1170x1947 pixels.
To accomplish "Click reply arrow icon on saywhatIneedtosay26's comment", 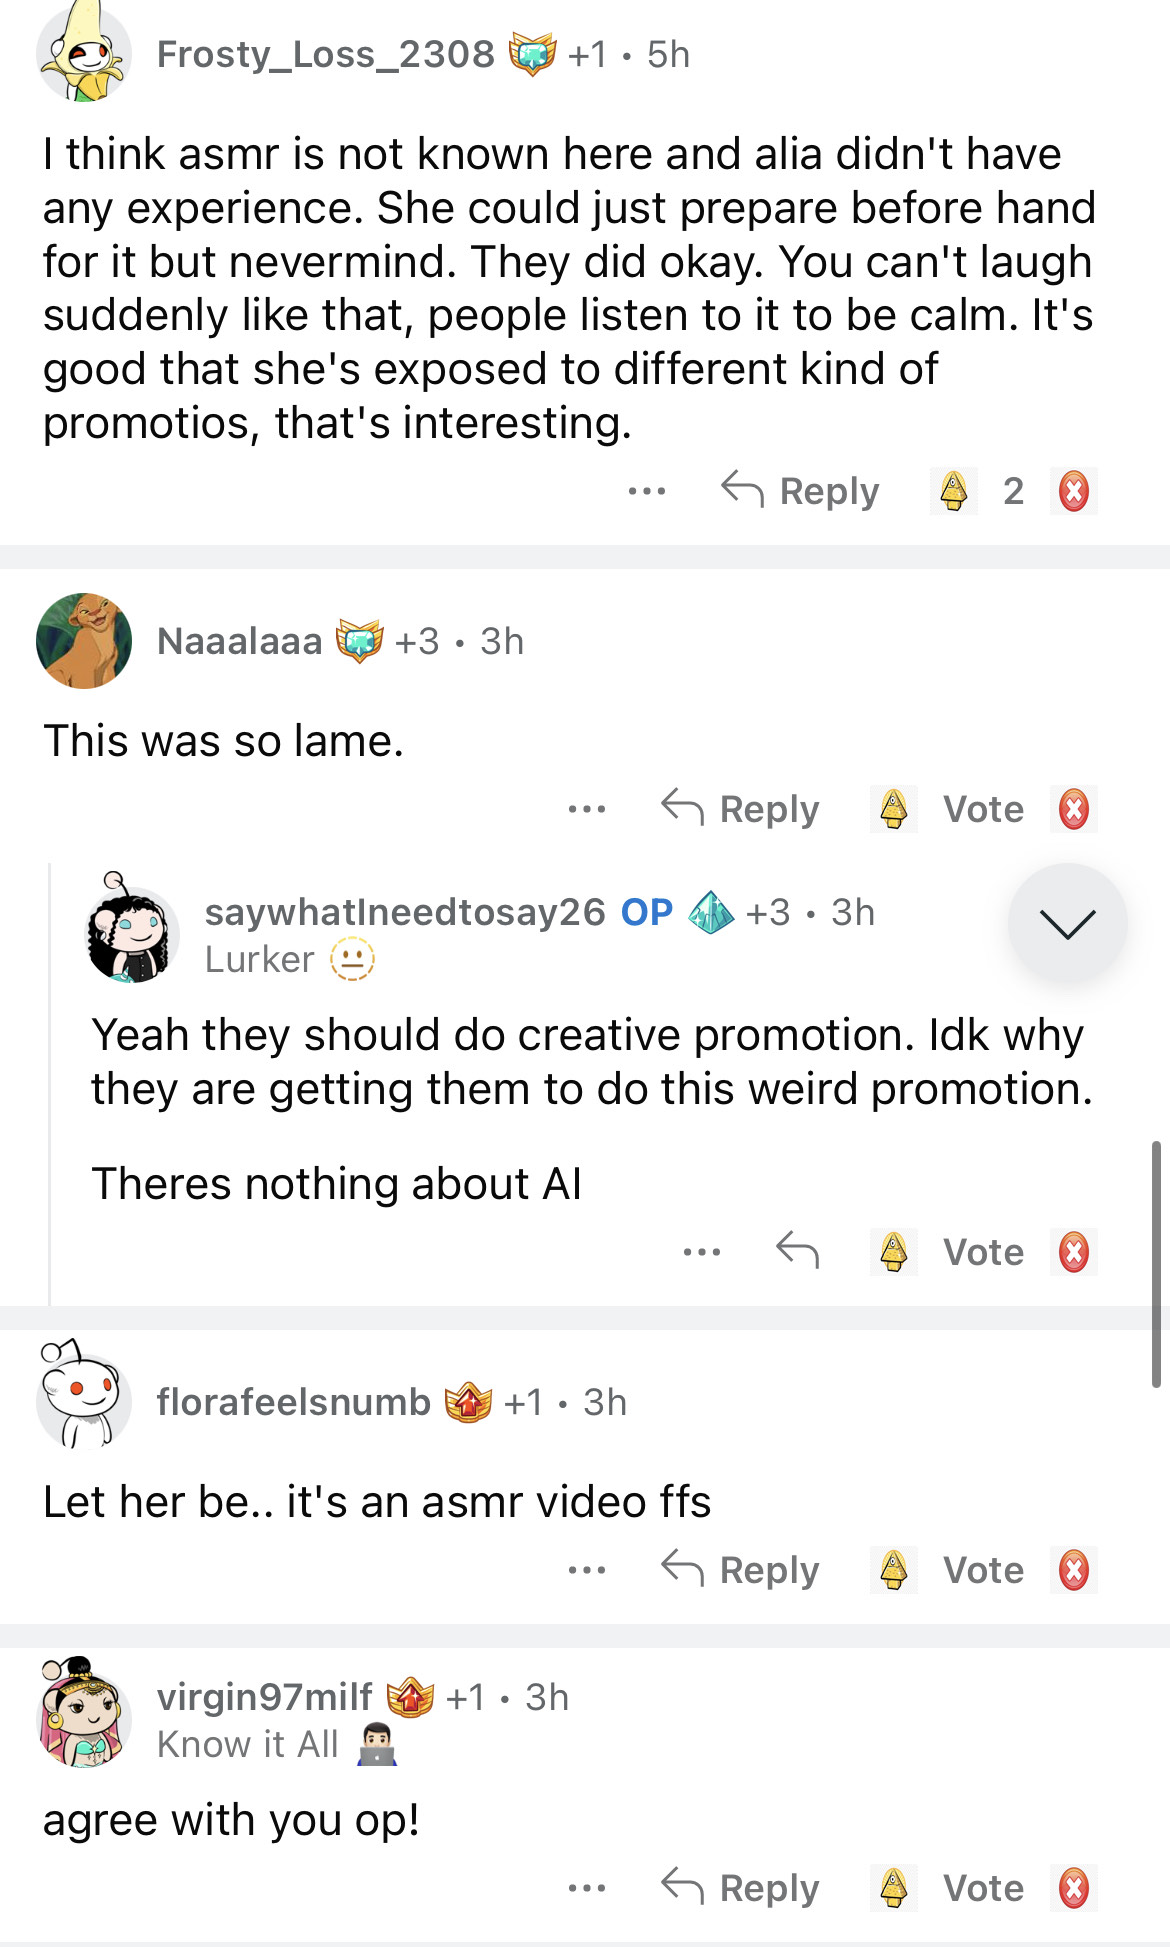I will tap(797, 1251).
